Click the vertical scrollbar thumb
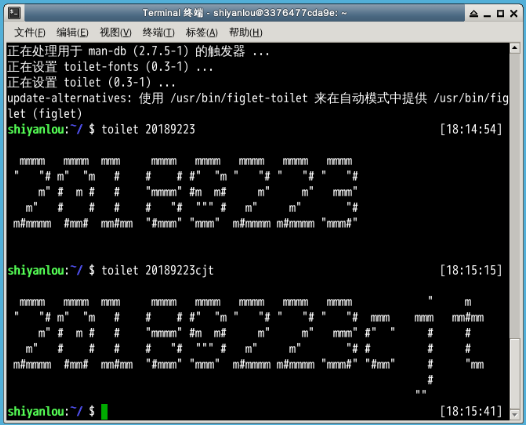 point(515,374)
